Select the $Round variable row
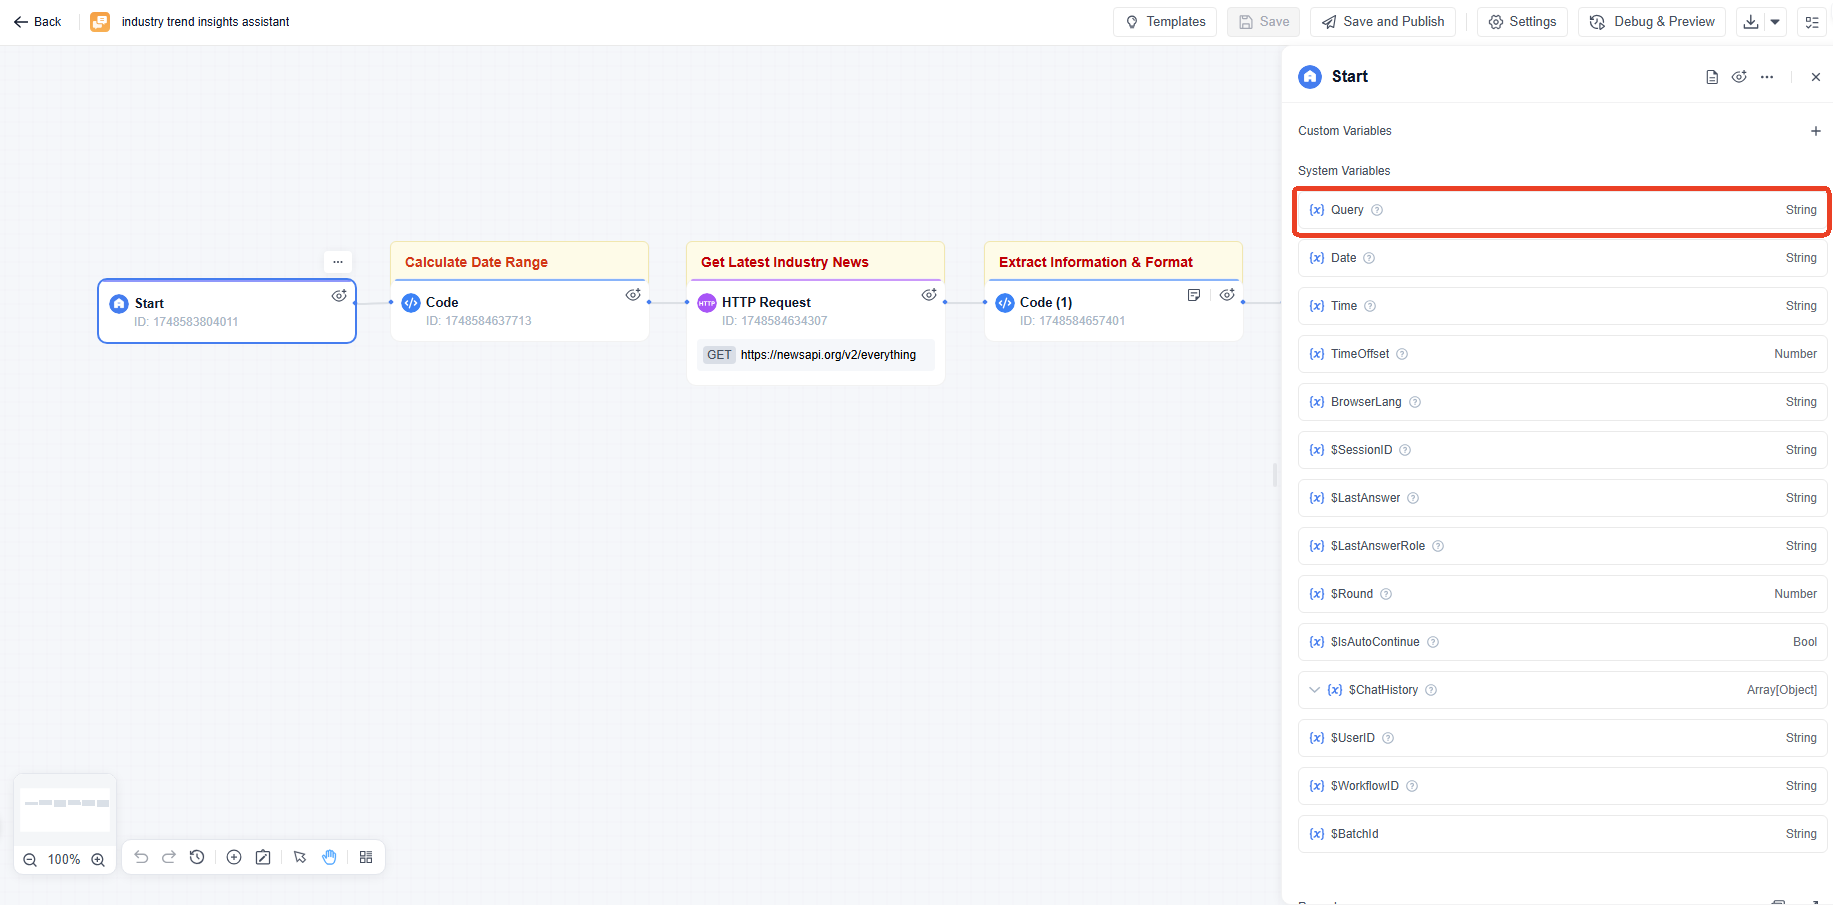 [x=1562, y=594]
